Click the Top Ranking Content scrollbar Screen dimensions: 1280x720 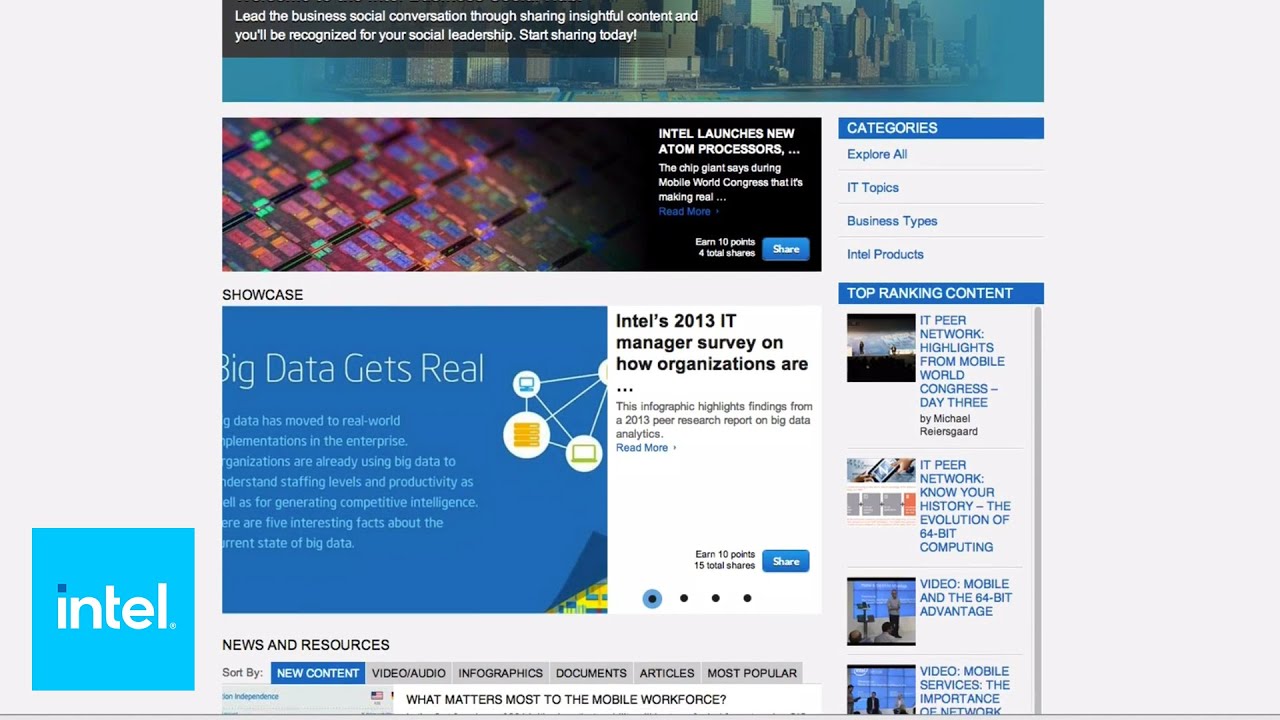[1037, 510]
